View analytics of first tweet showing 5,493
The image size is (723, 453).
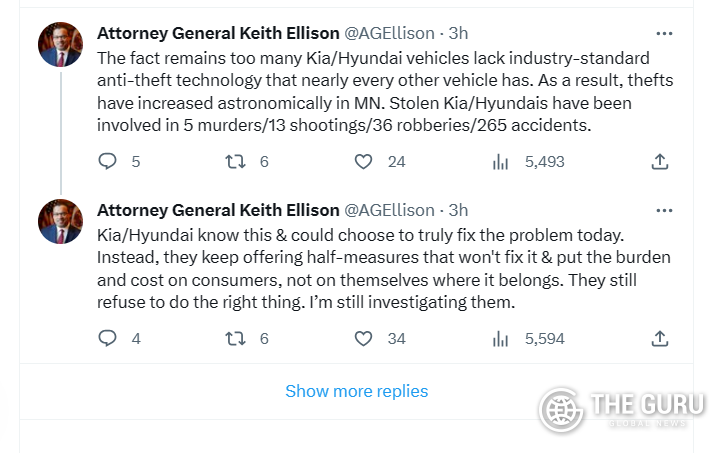[501, 161]
